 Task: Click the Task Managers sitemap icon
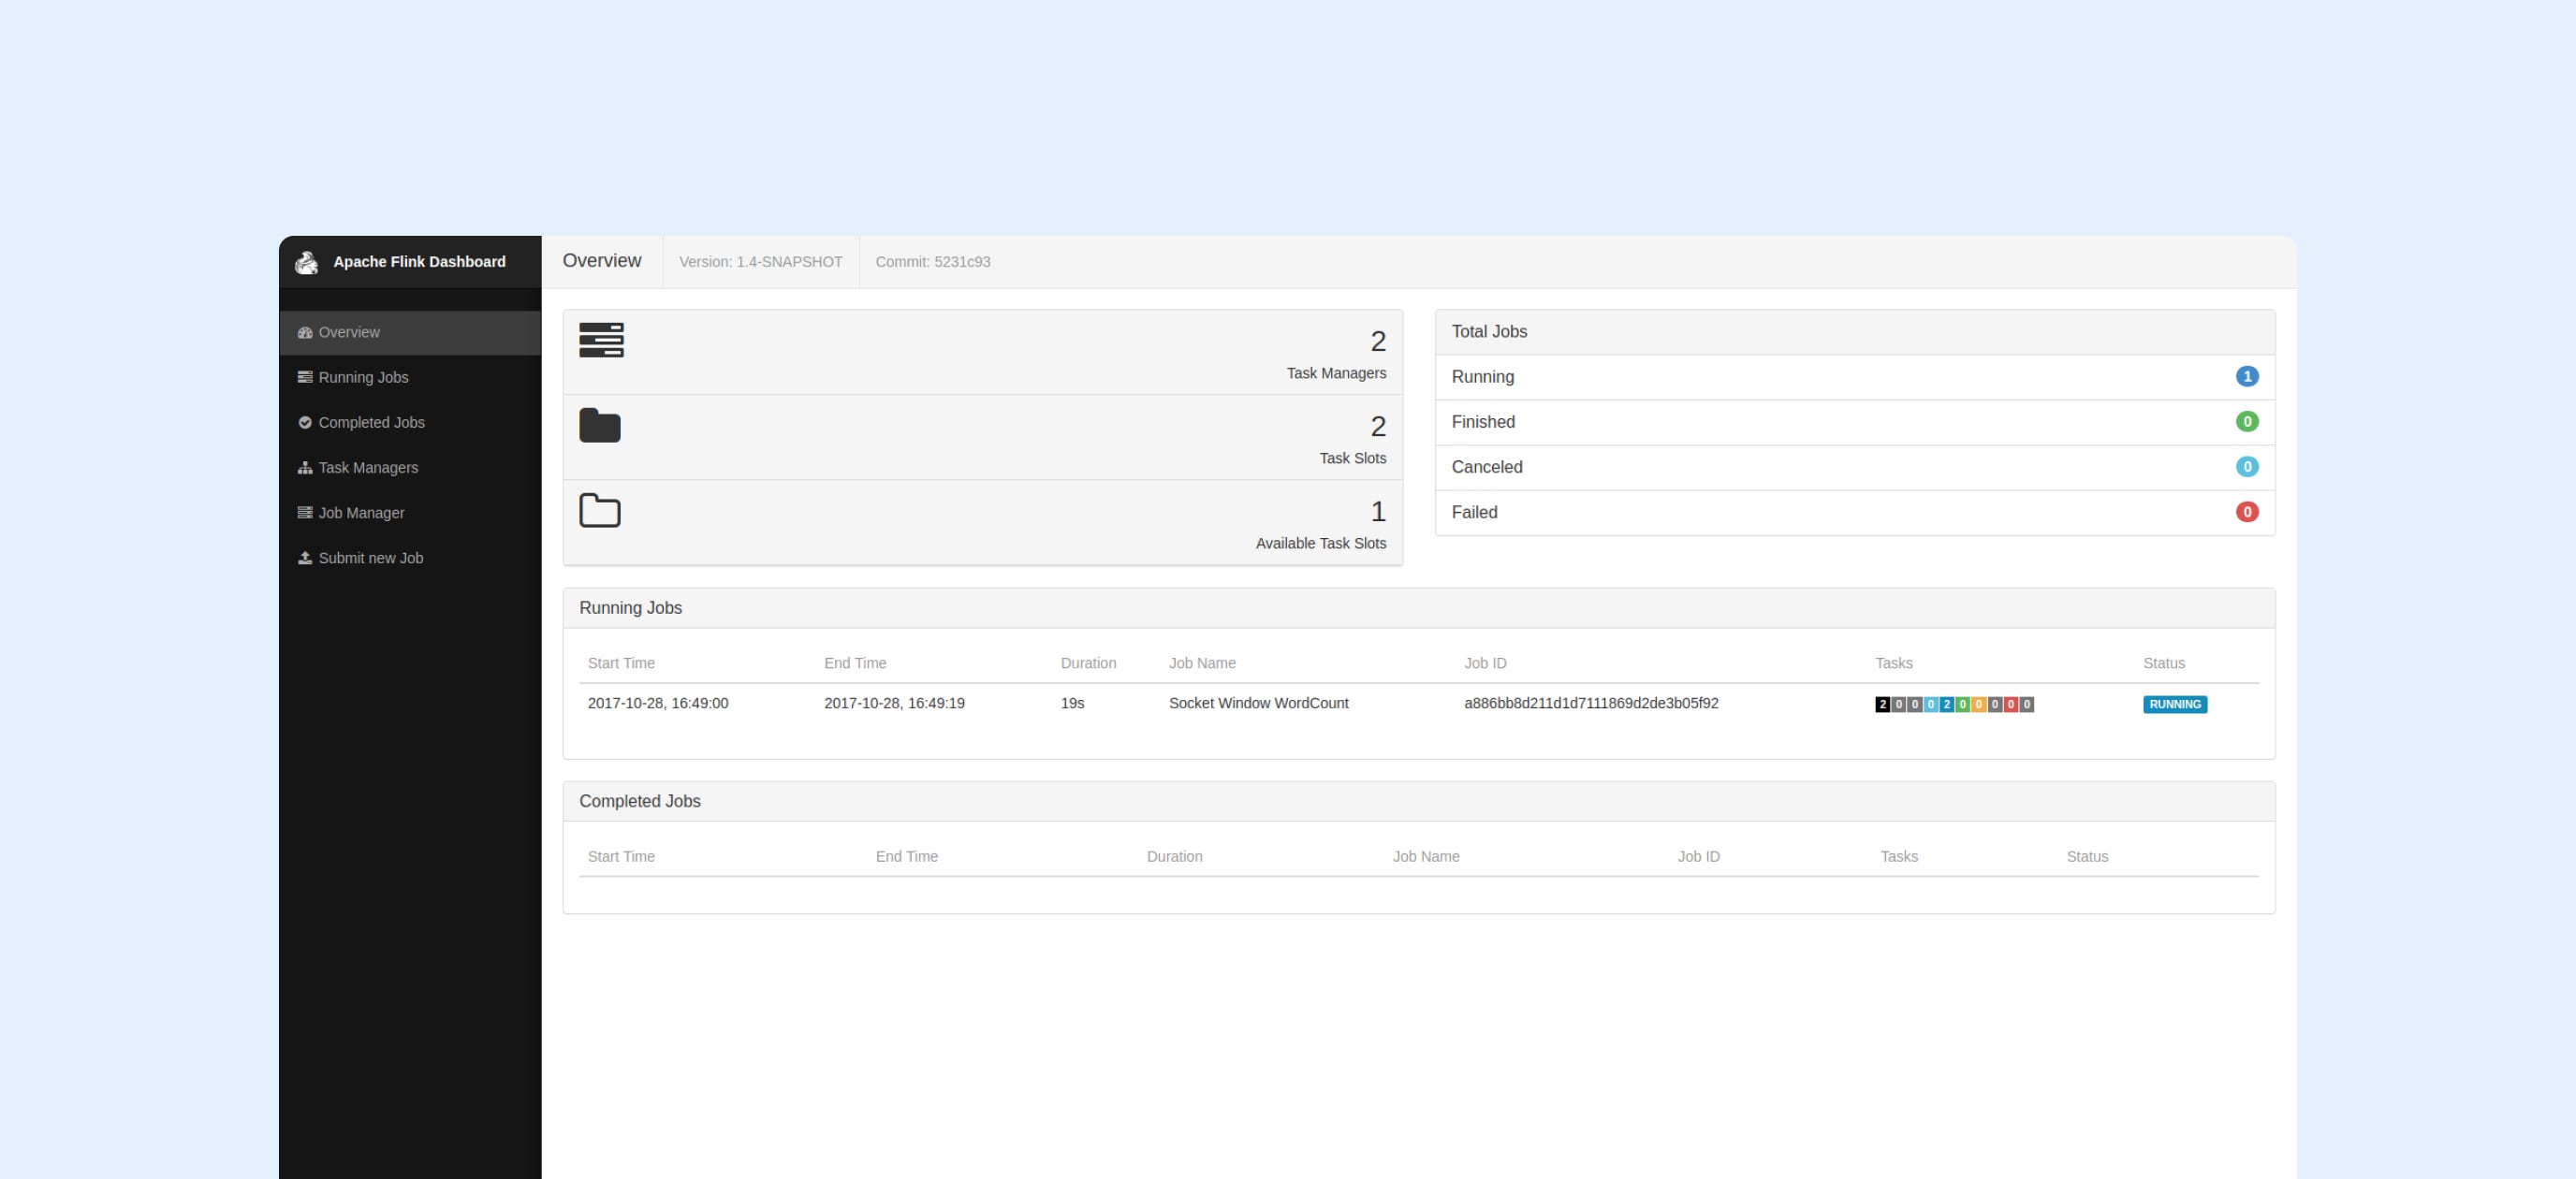pyautogui.click(x=305, y=467)
